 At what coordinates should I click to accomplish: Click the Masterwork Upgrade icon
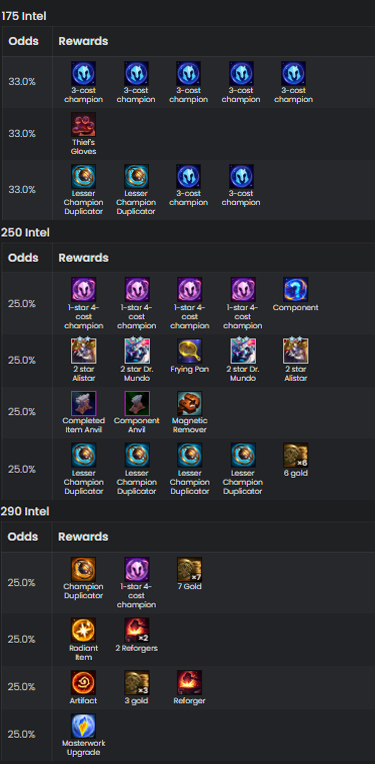[x=83, y=726]
